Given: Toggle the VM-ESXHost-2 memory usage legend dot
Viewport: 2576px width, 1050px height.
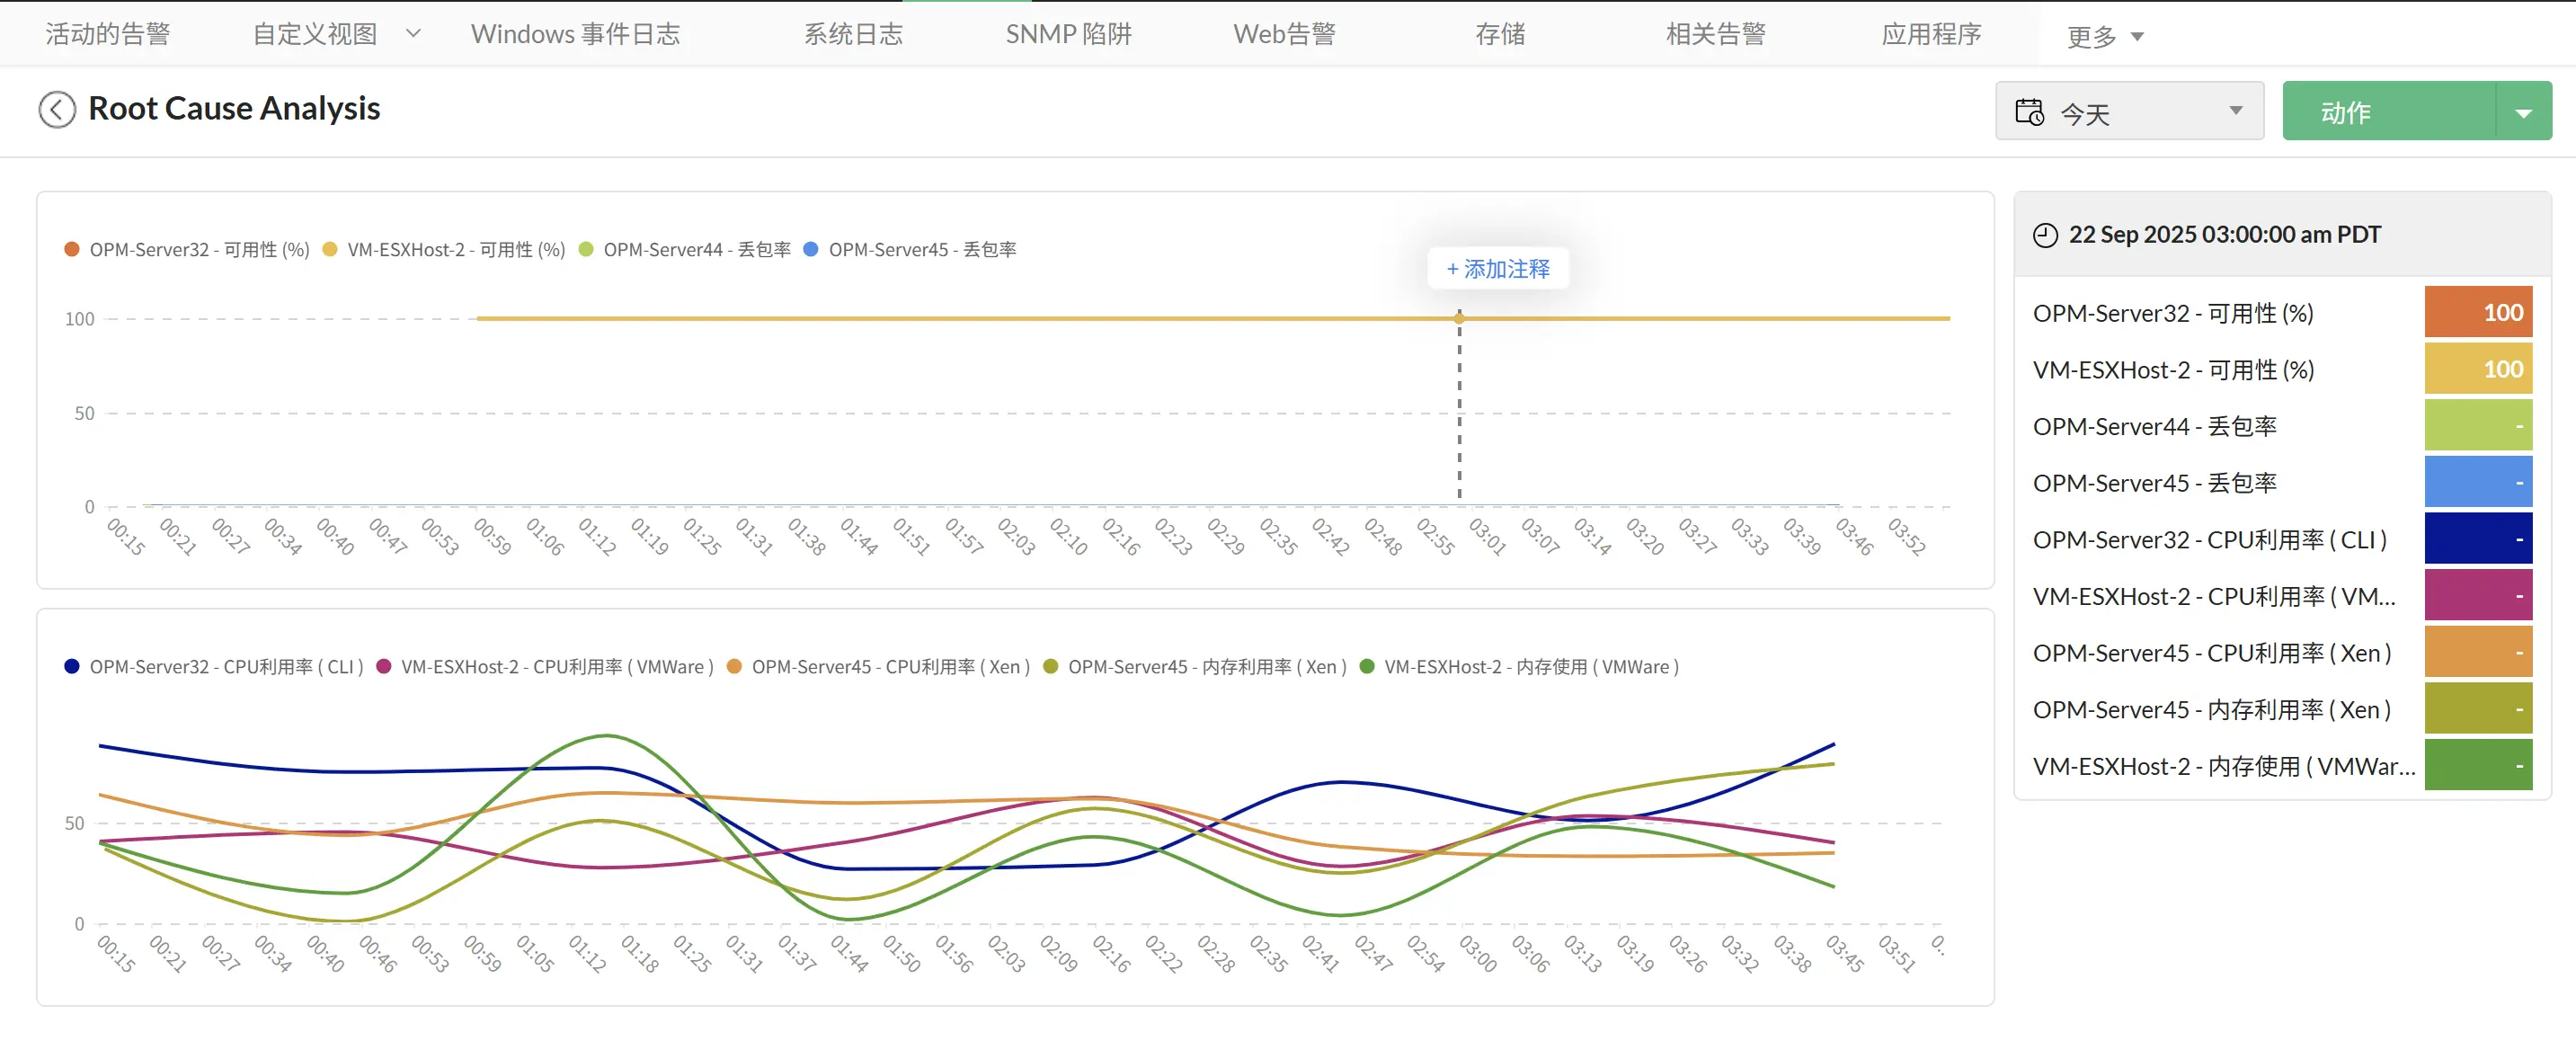Looking at the screenshot, I should pos(1367,666).
